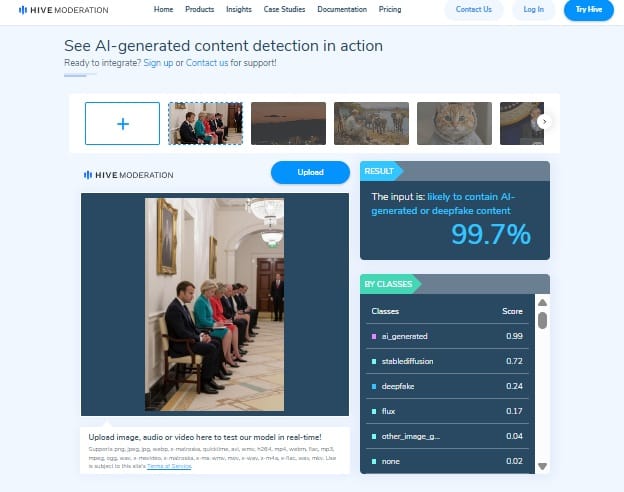This screenshot has height=492, width=624.
Task: Select the politicians seated sample thumbnail
Action: coord(205,123)
